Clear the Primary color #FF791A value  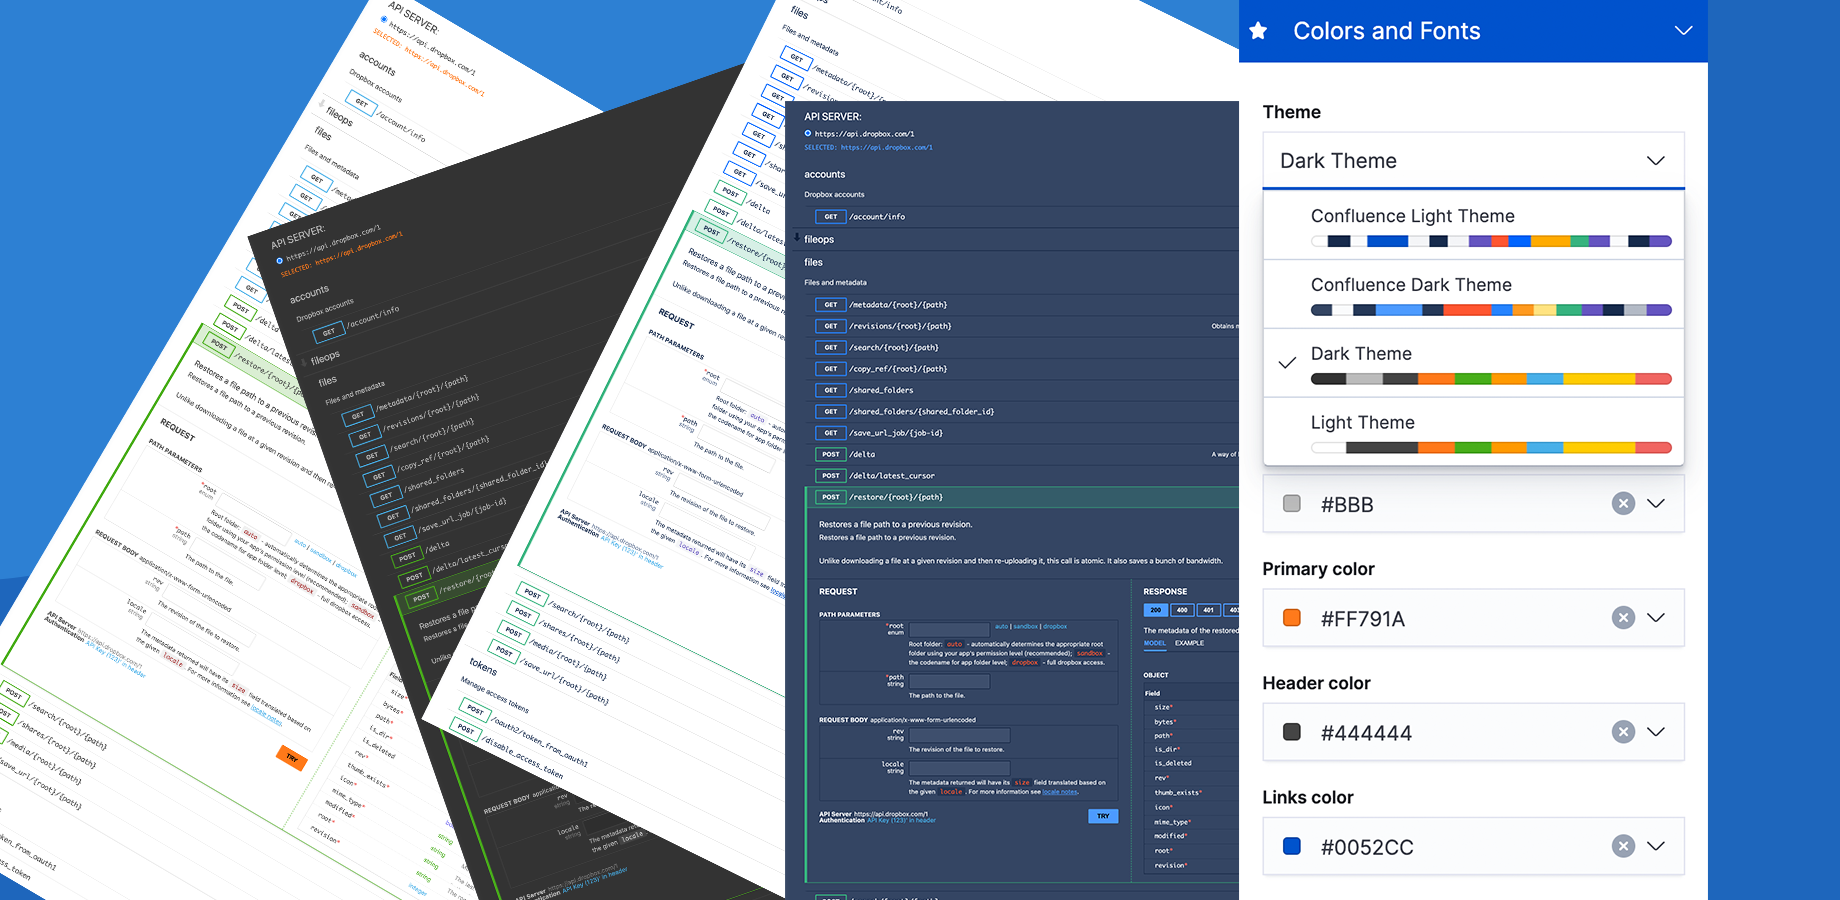[x=1623, y=618]
